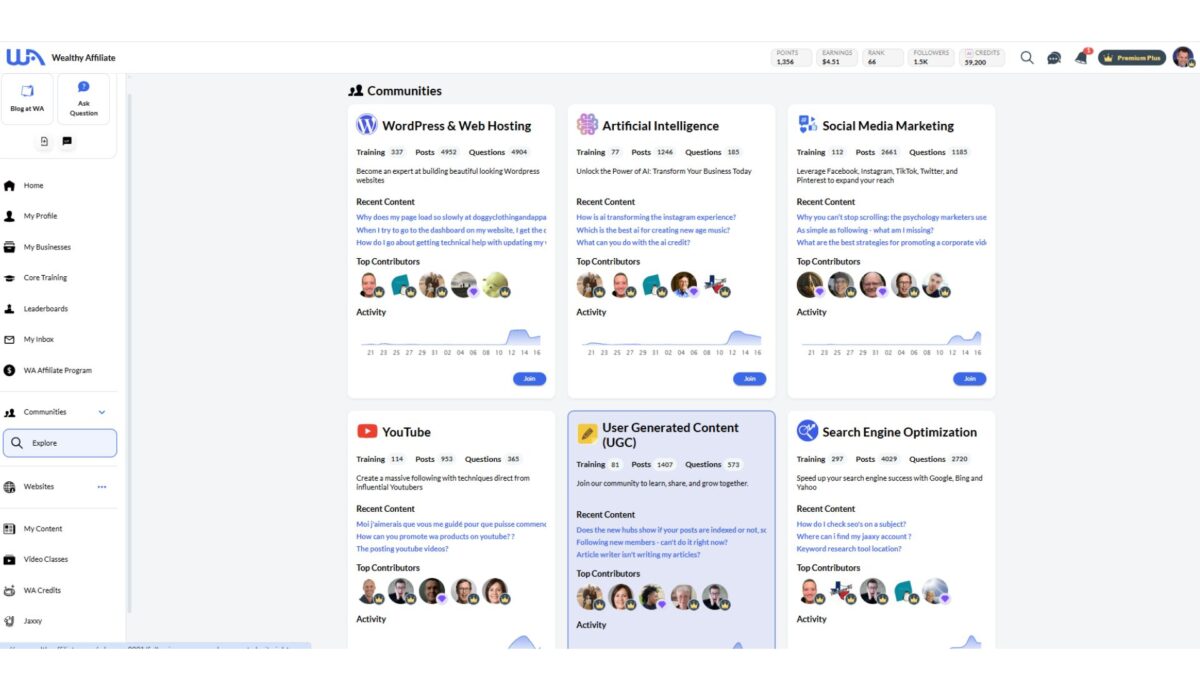Click the Earnings $4.51 stat box
Viewport: 1200px width, 675px height.
tap(838, 58)
